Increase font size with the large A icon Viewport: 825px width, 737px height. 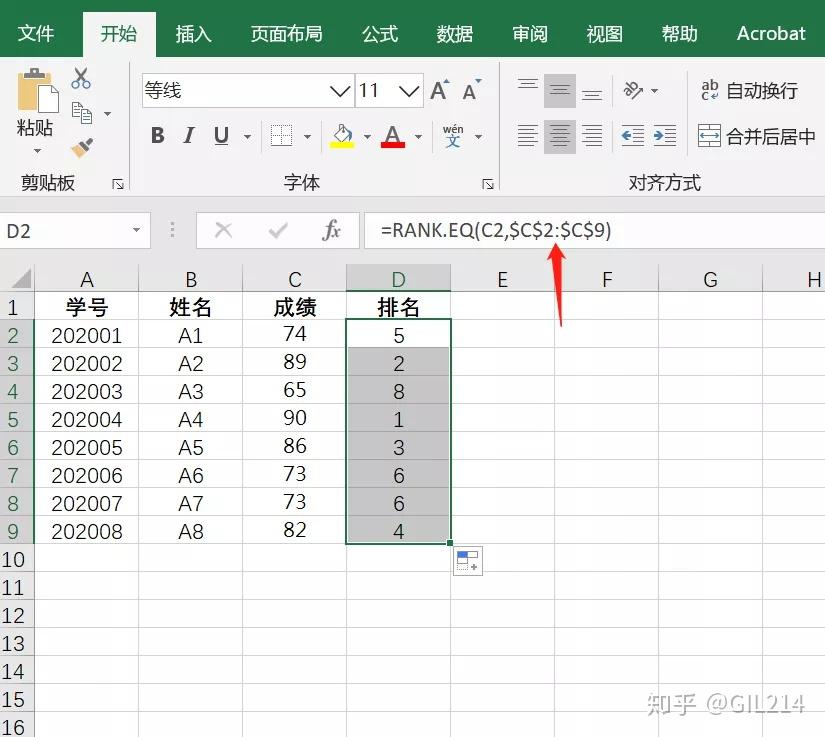pos(437,89)
